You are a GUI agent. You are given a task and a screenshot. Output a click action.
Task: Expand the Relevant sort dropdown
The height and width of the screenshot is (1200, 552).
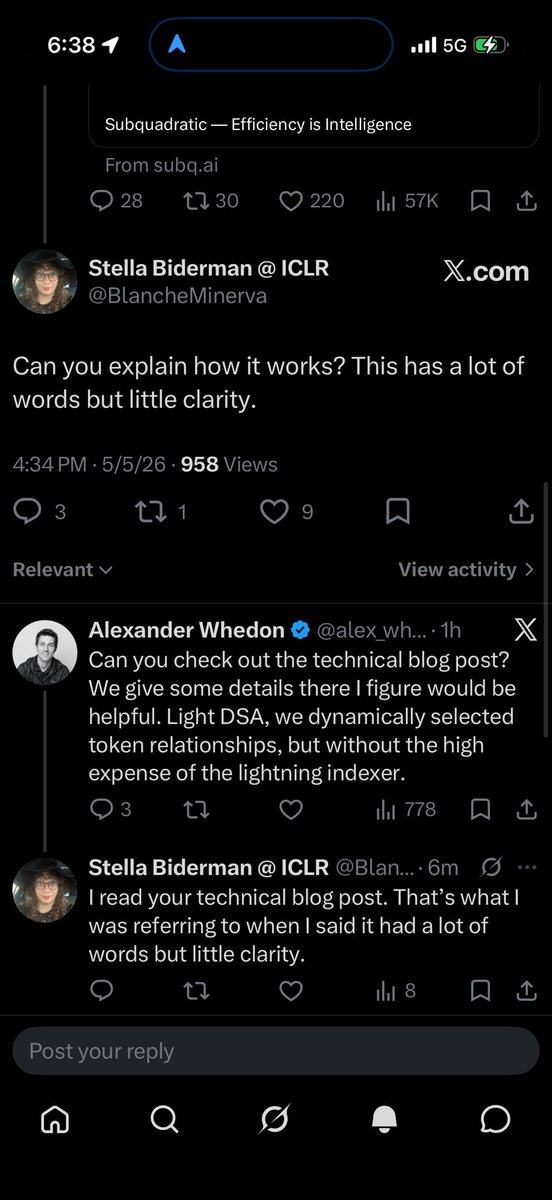62,569
